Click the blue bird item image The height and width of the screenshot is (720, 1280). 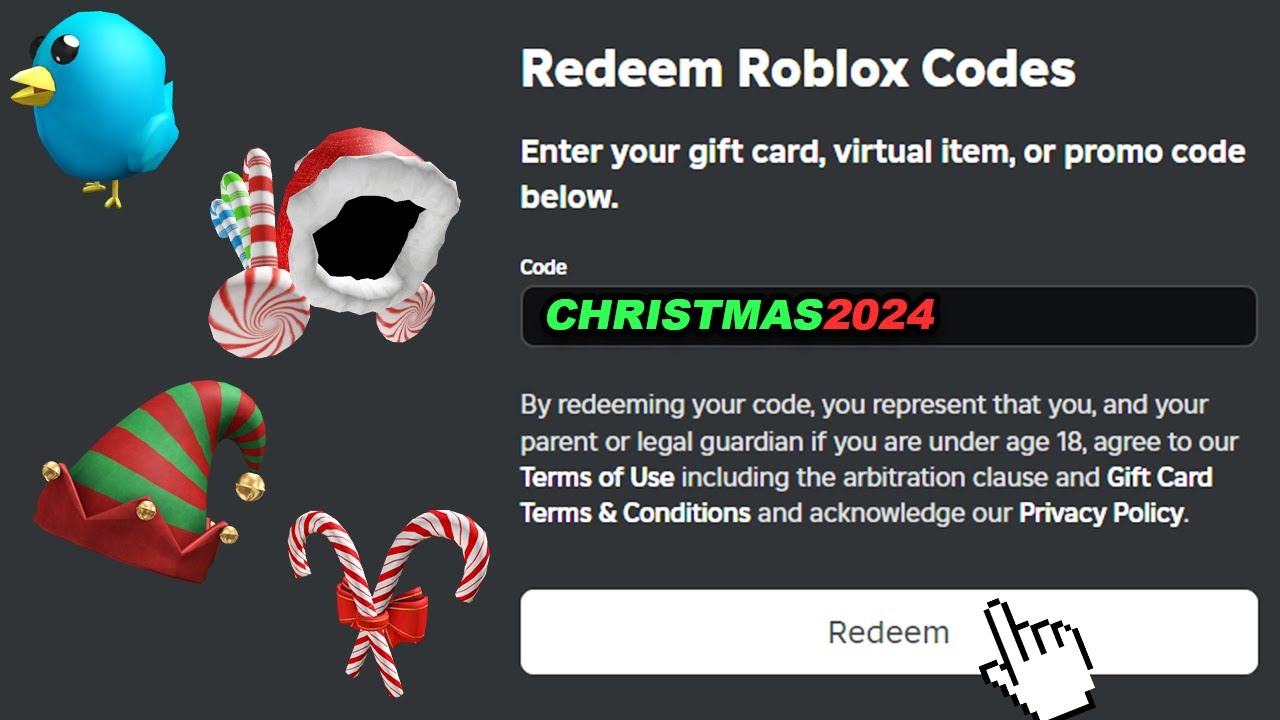coord(93,105)
